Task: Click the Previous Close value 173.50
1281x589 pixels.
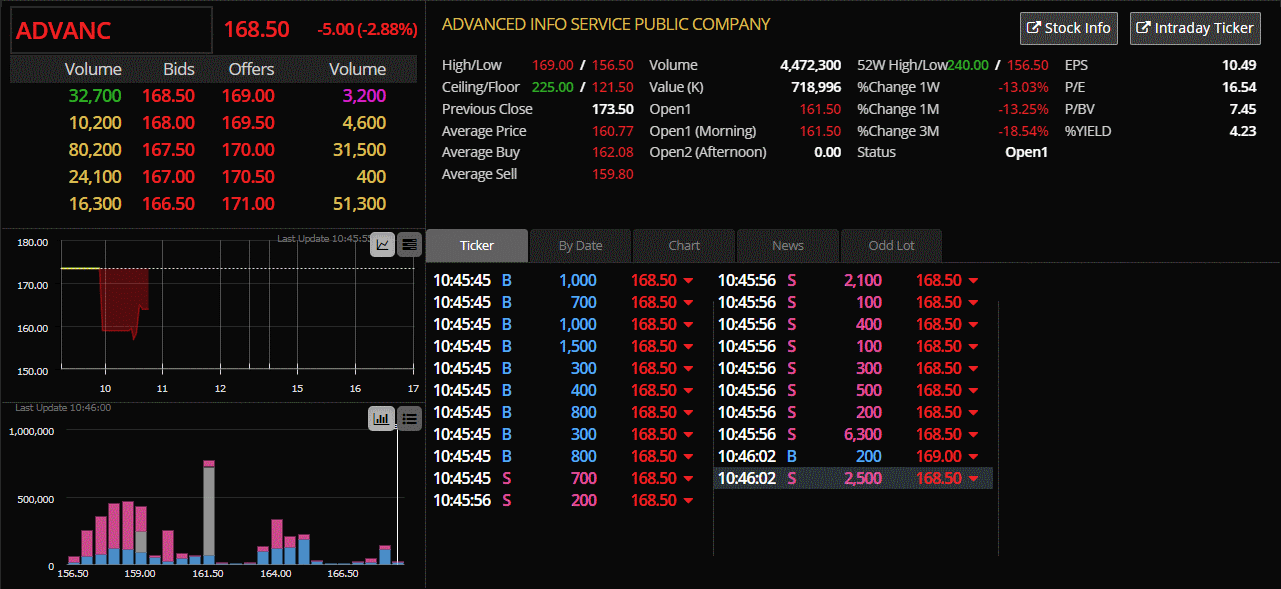Action: click(613, 109)
